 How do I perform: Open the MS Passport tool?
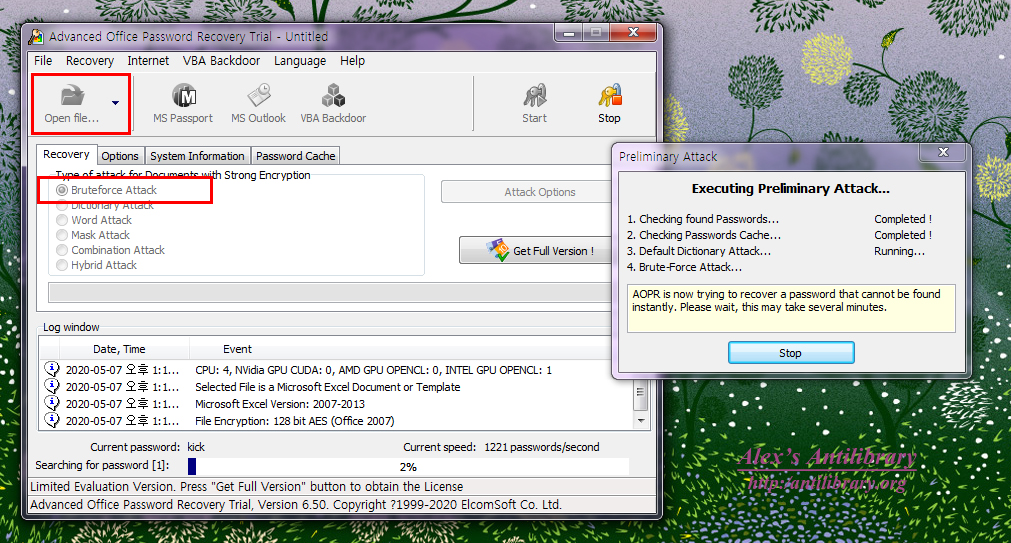click(183, 103)
